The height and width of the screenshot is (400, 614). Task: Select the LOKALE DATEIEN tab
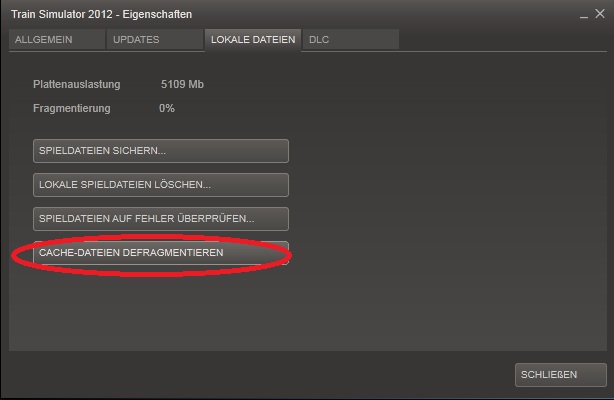[x=253, y=40]
